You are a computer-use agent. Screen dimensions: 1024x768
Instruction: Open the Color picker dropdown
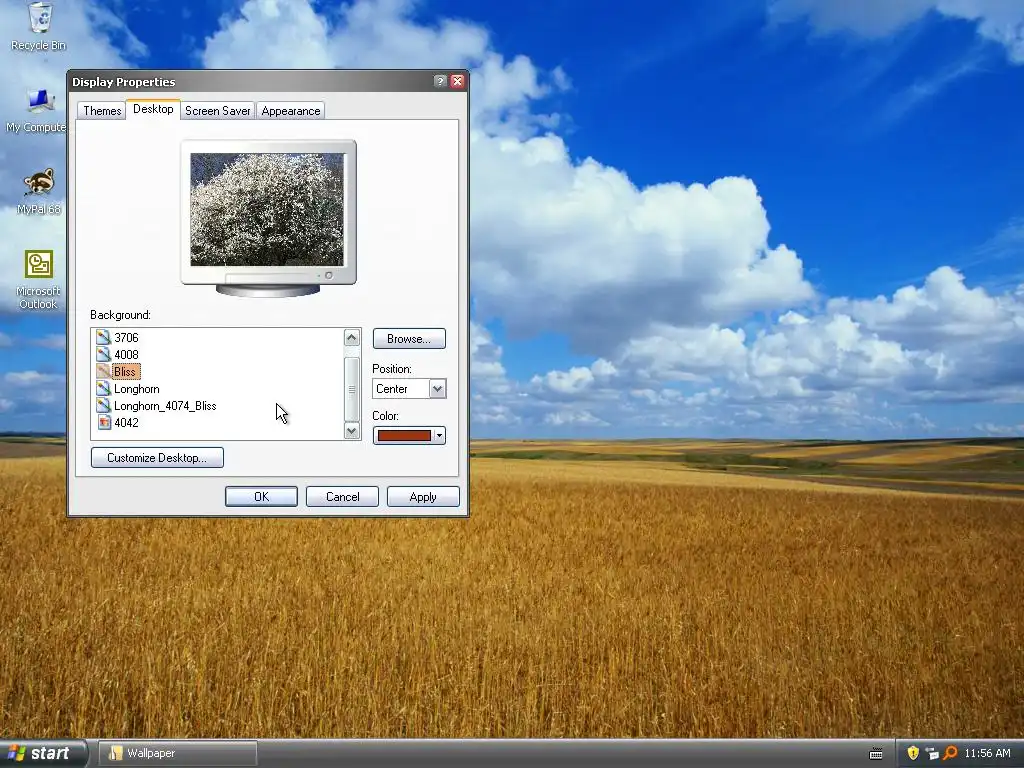pos(409,435)
